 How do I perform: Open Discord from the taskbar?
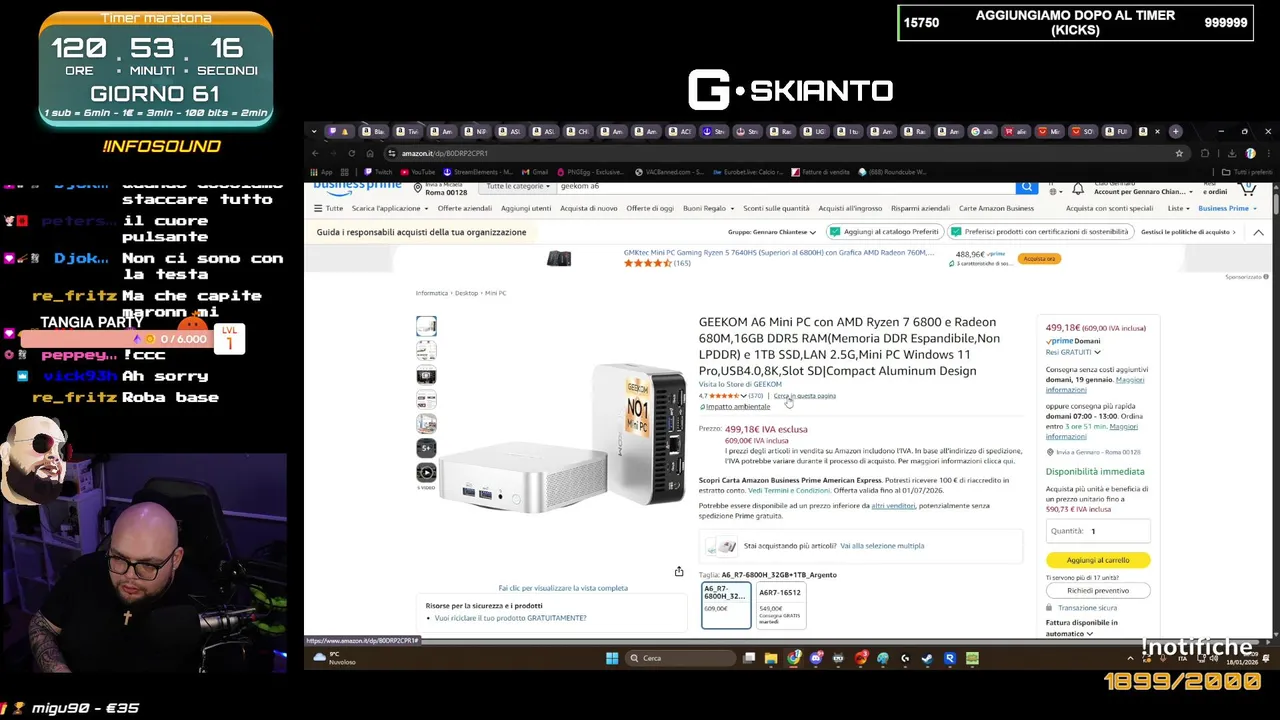[x=816, y=658]
